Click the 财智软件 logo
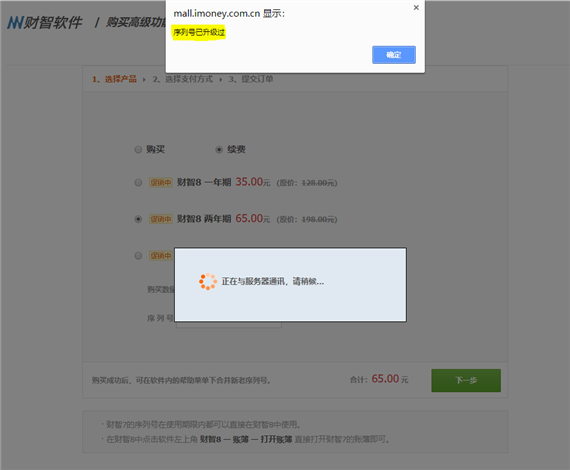 point(45,23)
